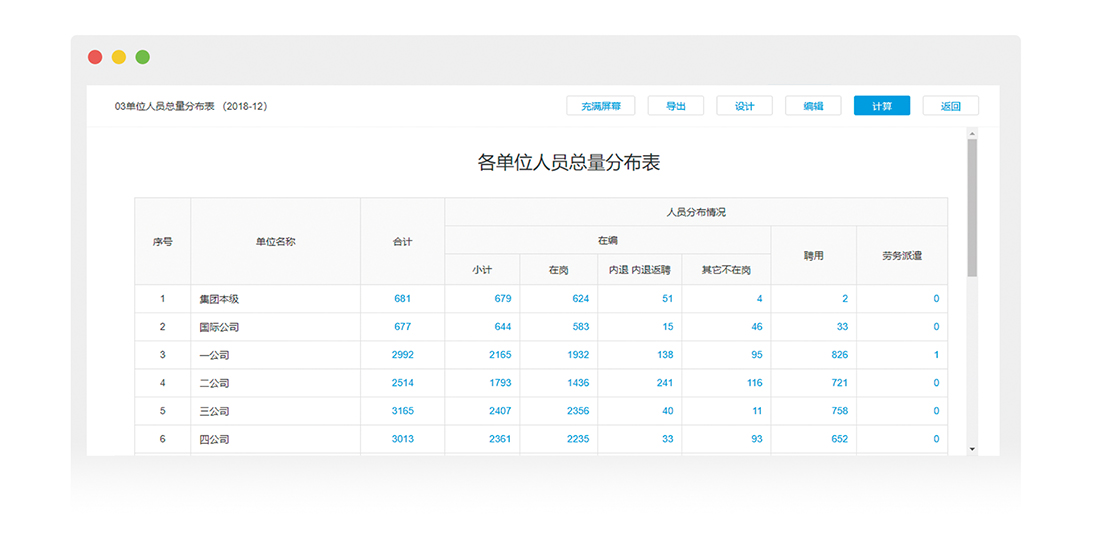The image size is (1100, 542).
Task: Select 二公司 聘用 value 721
Action: tap(840, 383)
